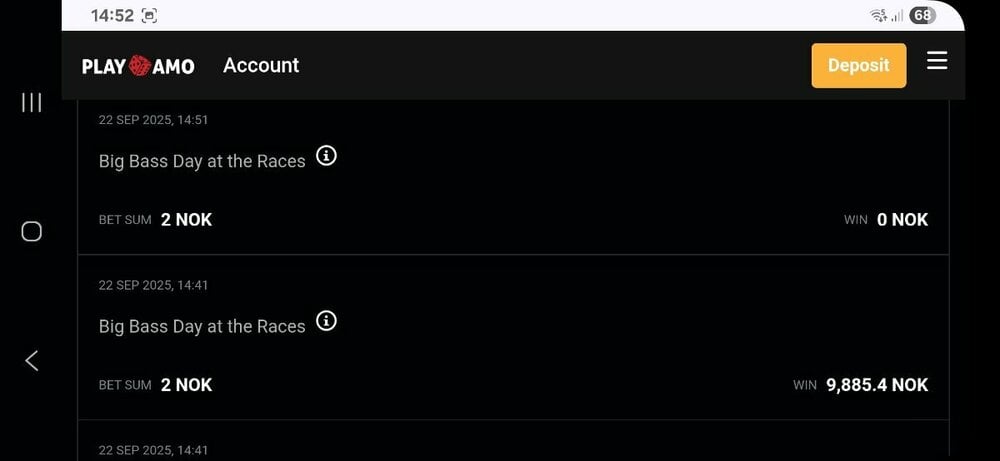Viewport: 1000px width, 461px height.
Task: Show info for the 14:51 Big Bass bet
Action: (x=327, y=156)
